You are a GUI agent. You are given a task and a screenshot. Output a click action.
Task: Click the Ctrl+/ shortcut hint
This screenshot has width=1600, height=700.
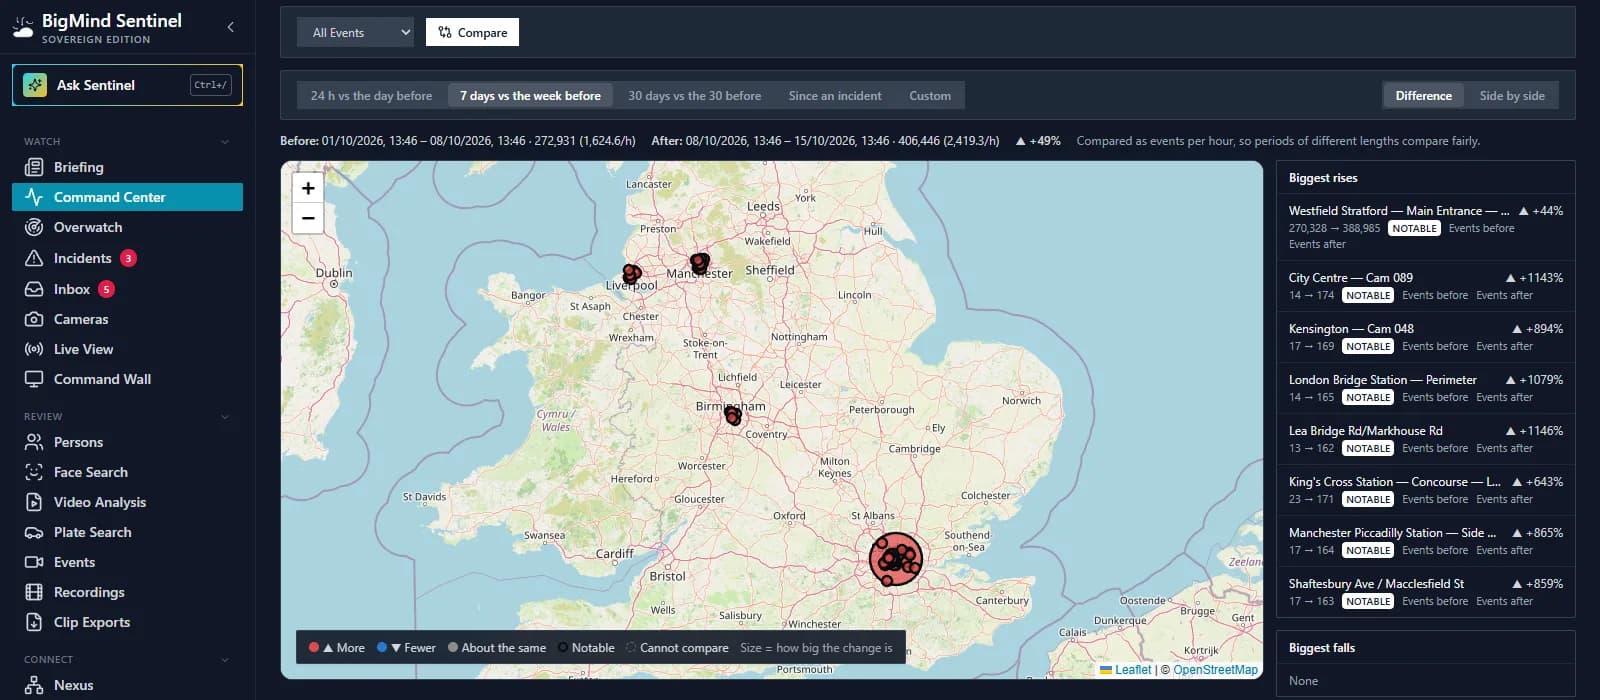(x=211, y=85)
